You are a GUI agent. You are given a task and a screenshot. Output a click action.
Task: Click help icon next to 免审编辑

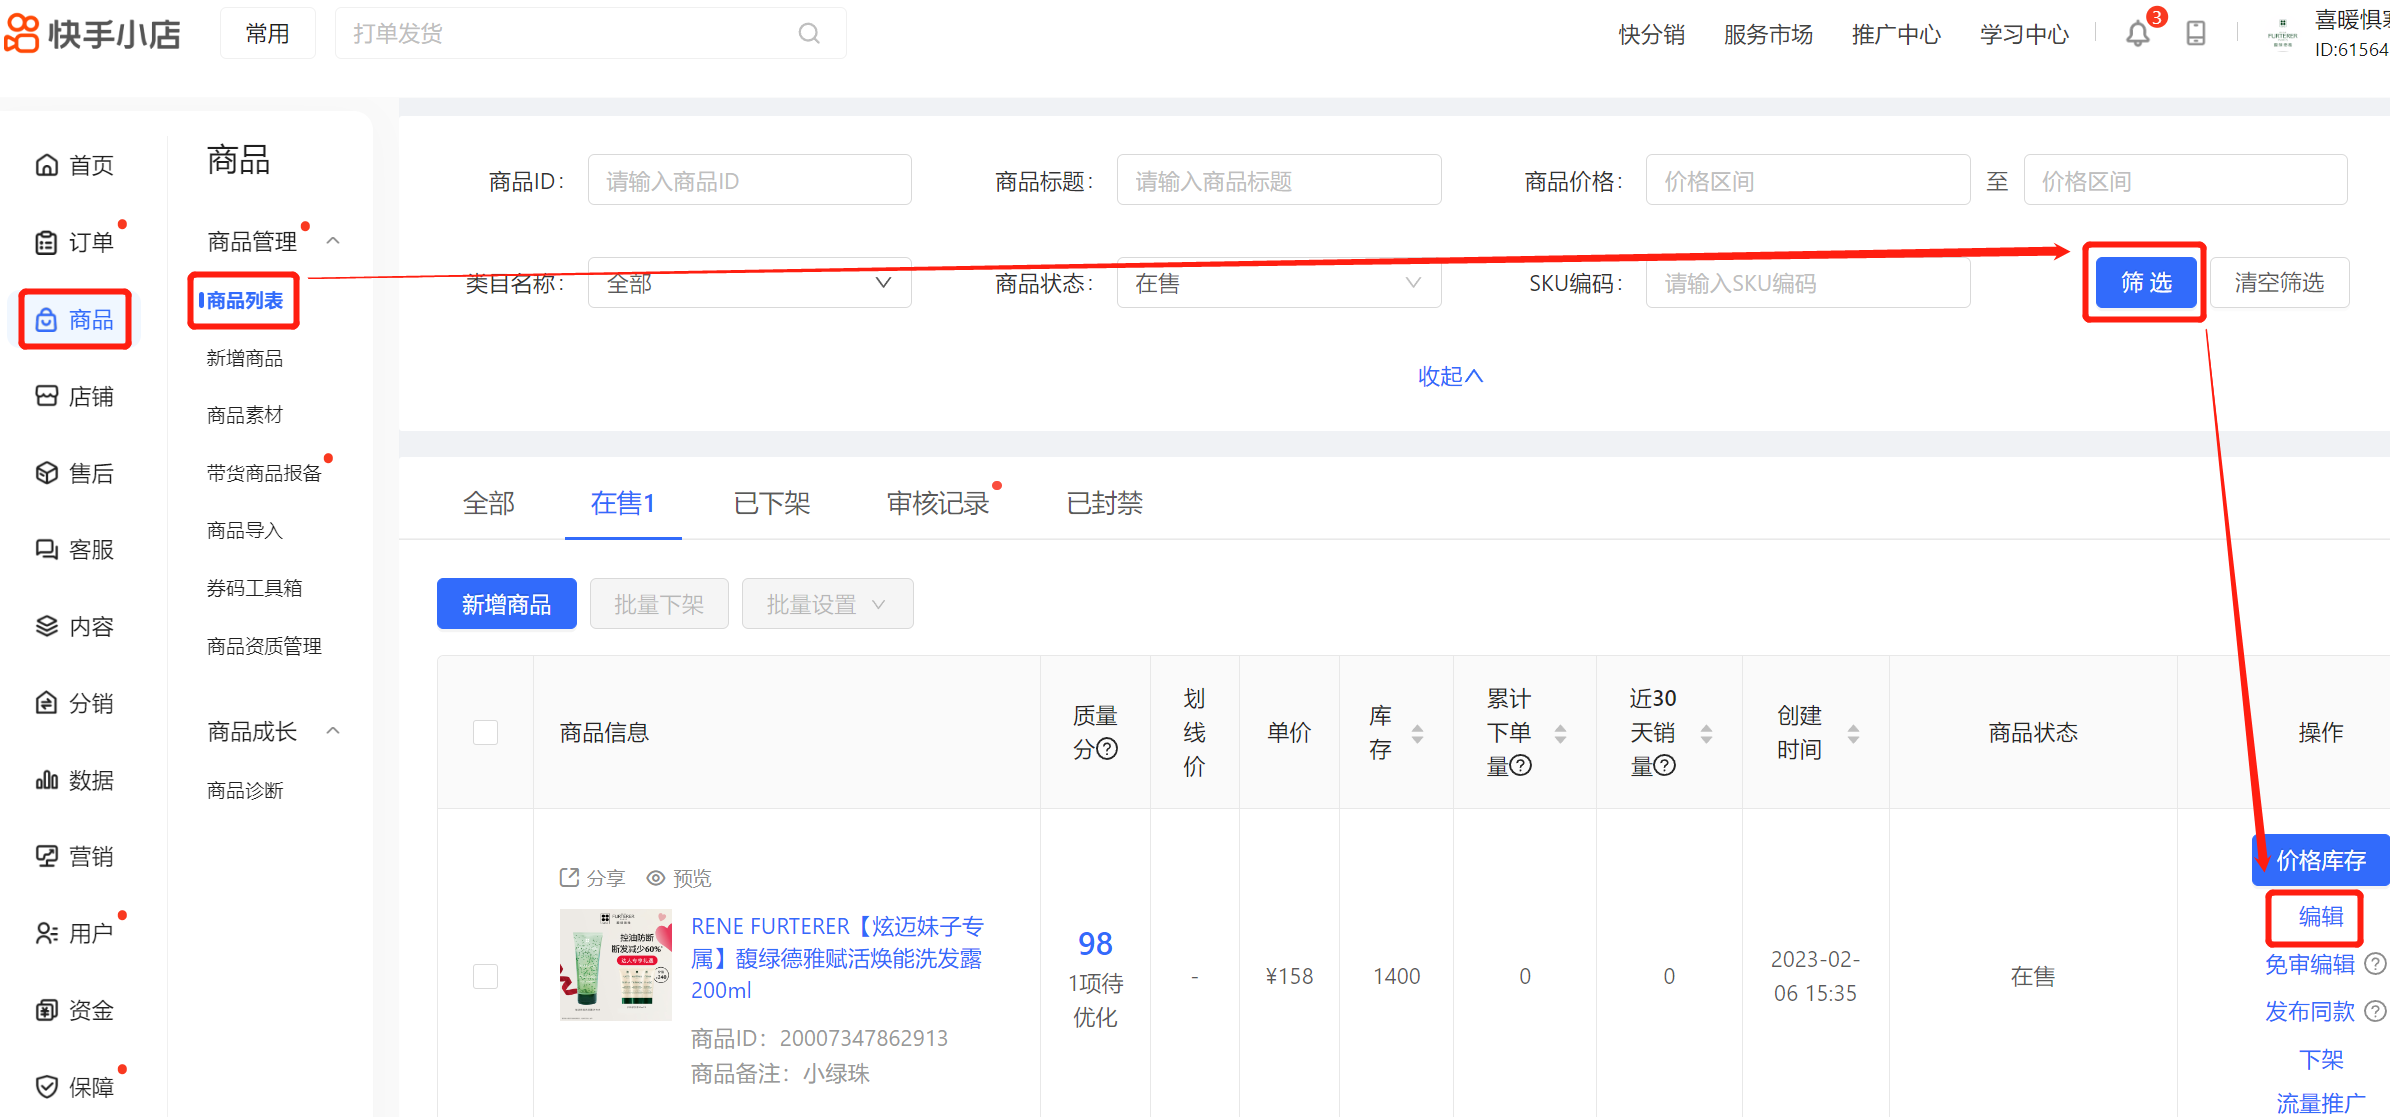2376,964
